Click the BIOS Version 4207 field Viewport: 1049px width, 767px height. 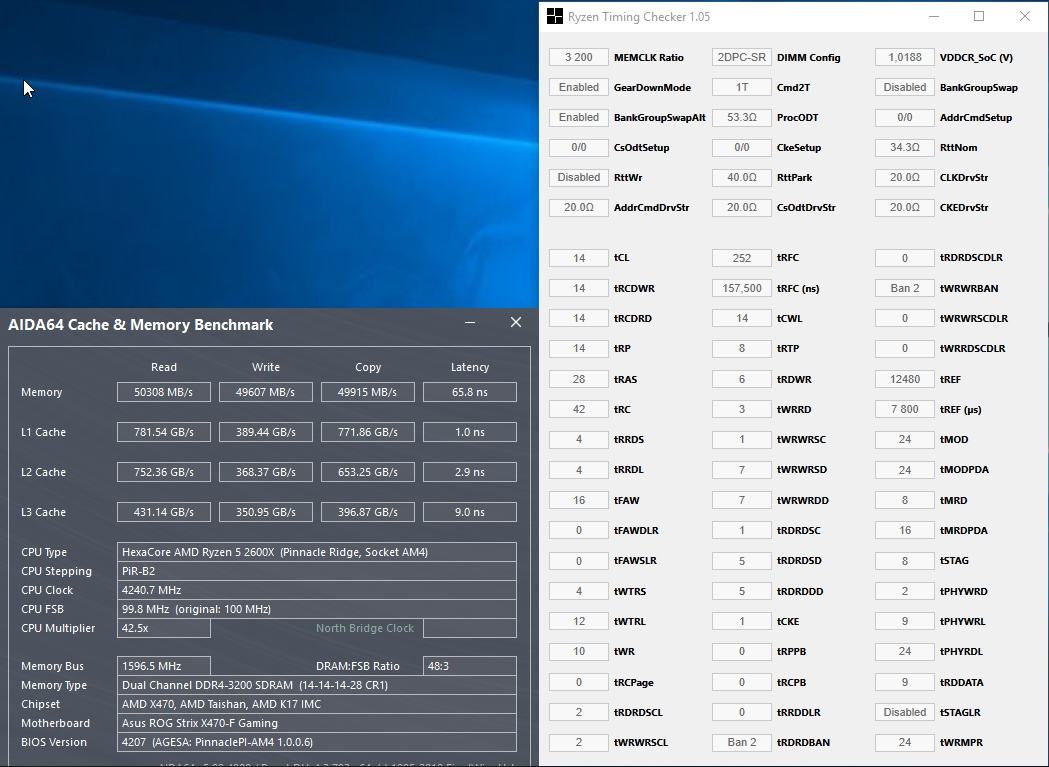coord(316,742)
